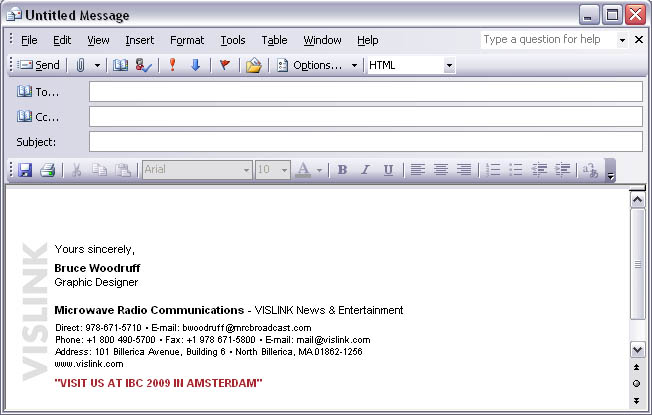Click the Increase Indent icon
Screen dimensions: 652x415
[x=562, y=170]
